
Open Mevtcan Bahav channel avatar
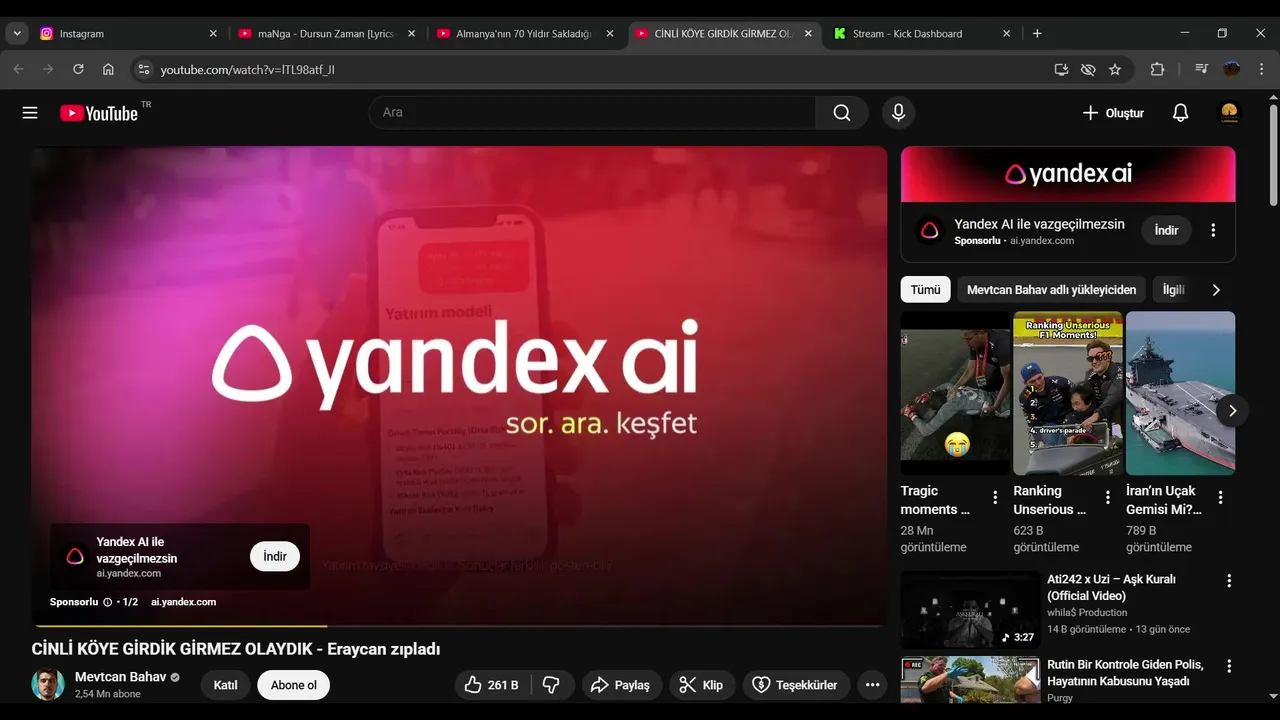pos(47,685)
